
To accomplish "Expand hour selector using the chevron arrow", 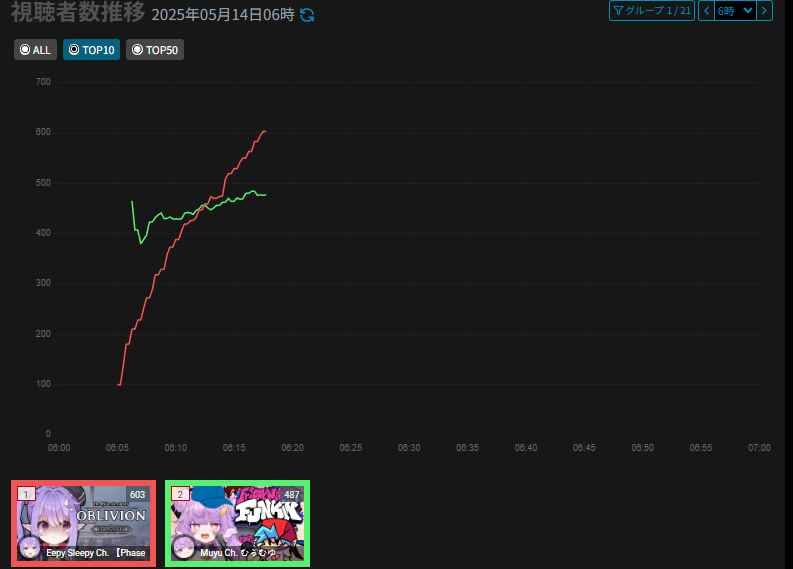I will (x=748, y=11).
